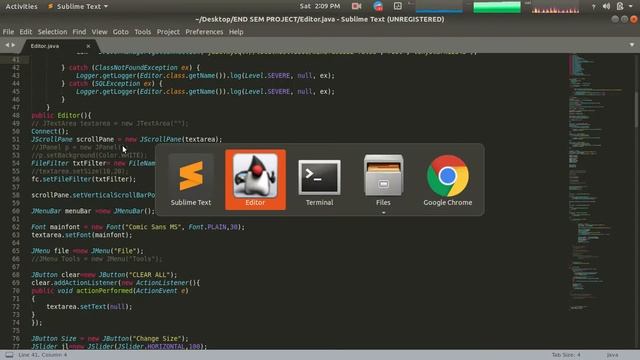640x360 pixels.
Task: Click the "CLEAR ALL" string in code
Action: [152, 275]
